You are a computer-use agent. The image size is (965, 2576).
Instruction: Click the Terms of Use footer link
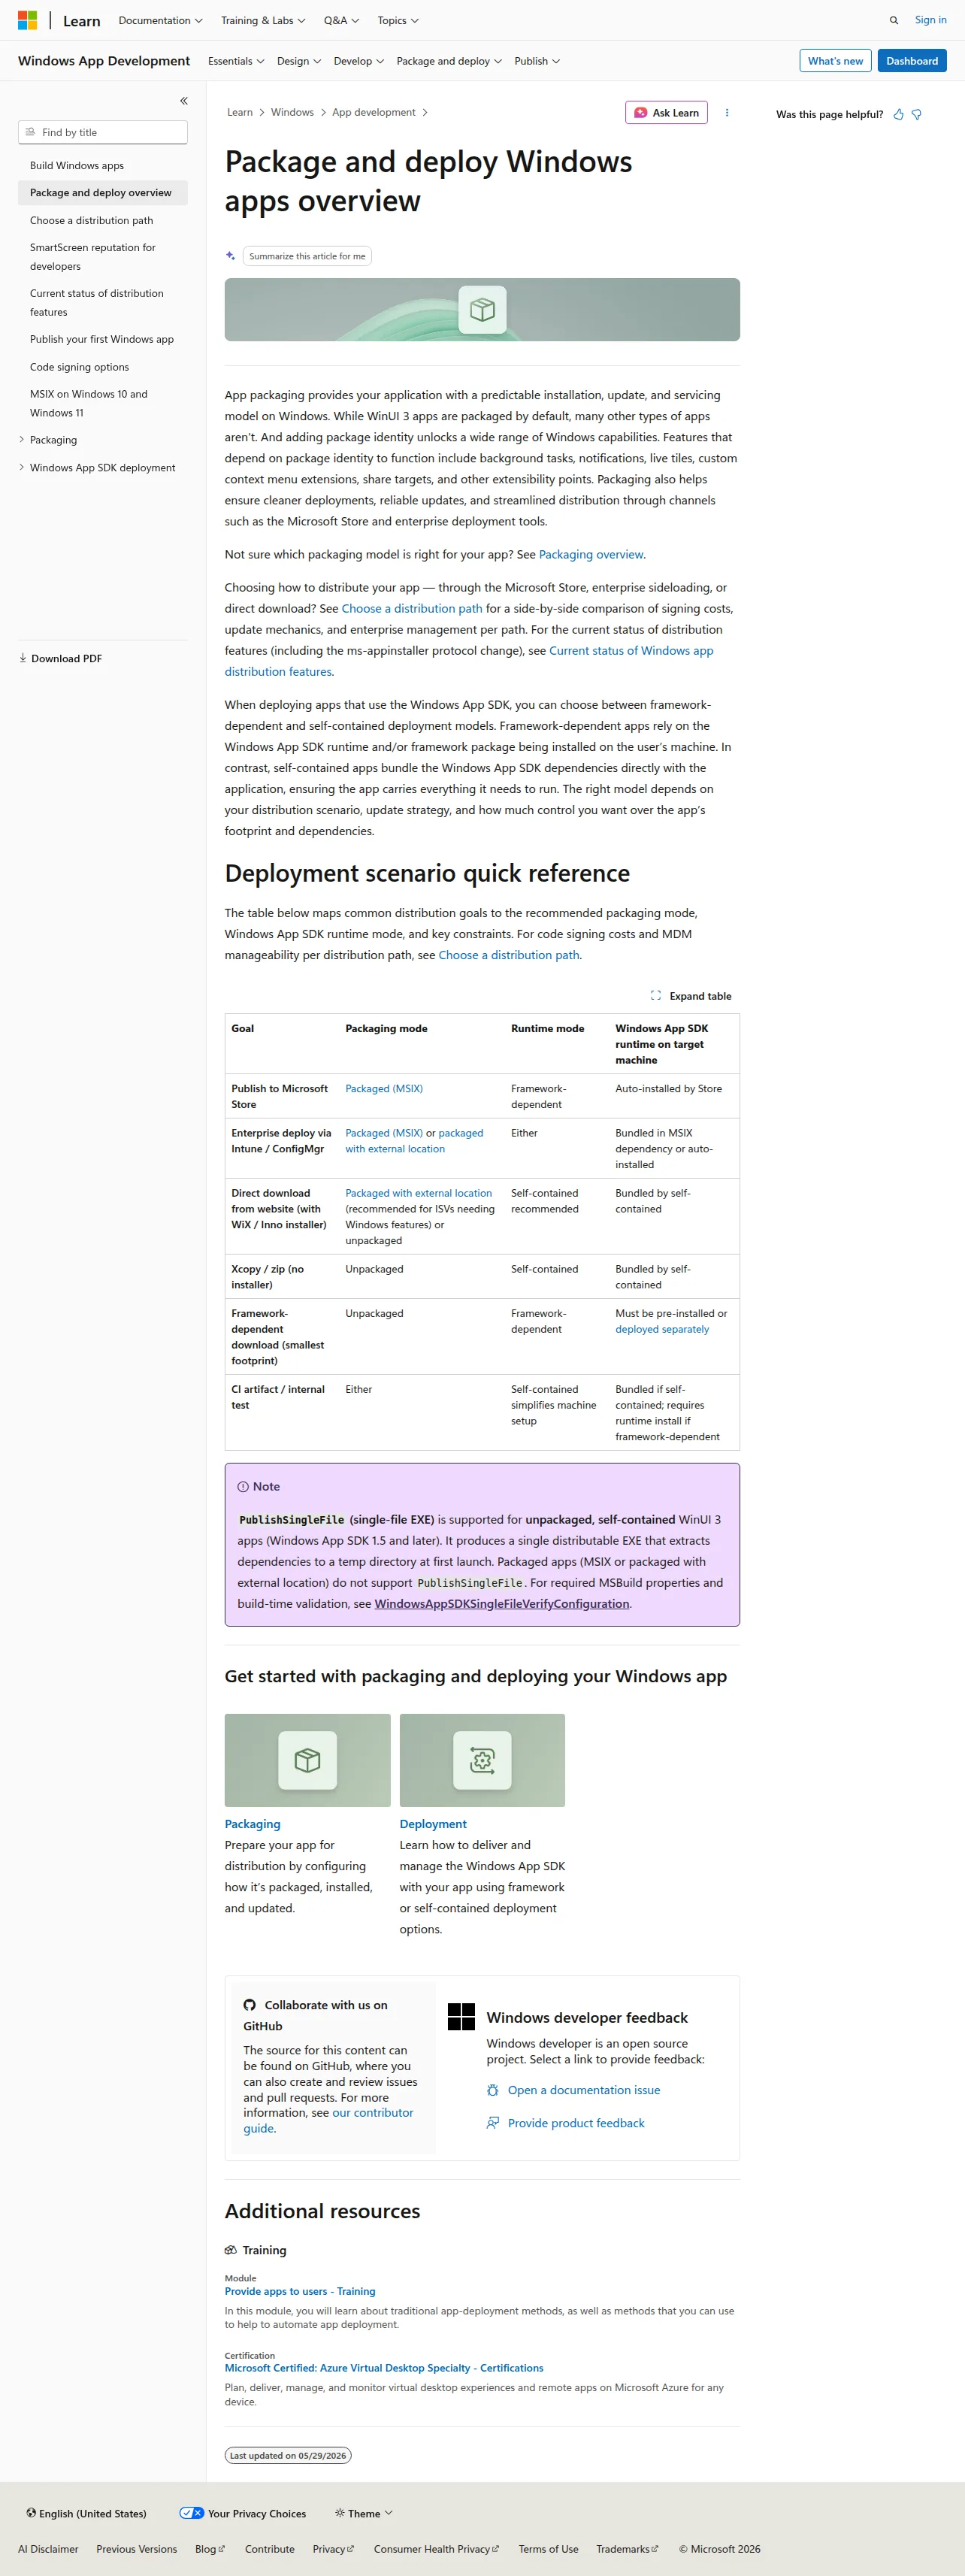coord(548,2549)
